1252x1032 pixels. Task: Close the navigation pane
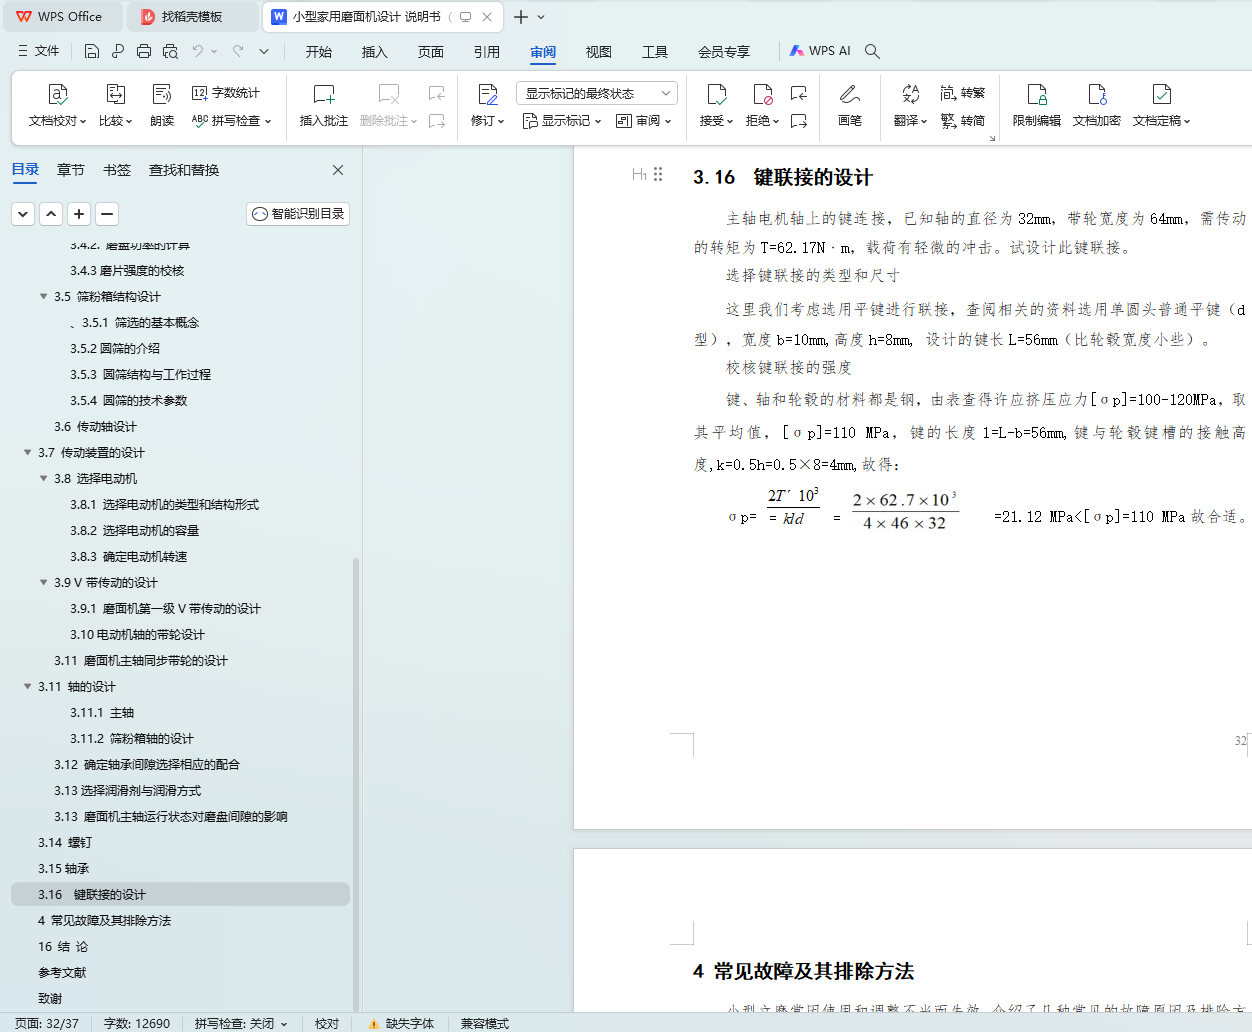pos(338,170)
